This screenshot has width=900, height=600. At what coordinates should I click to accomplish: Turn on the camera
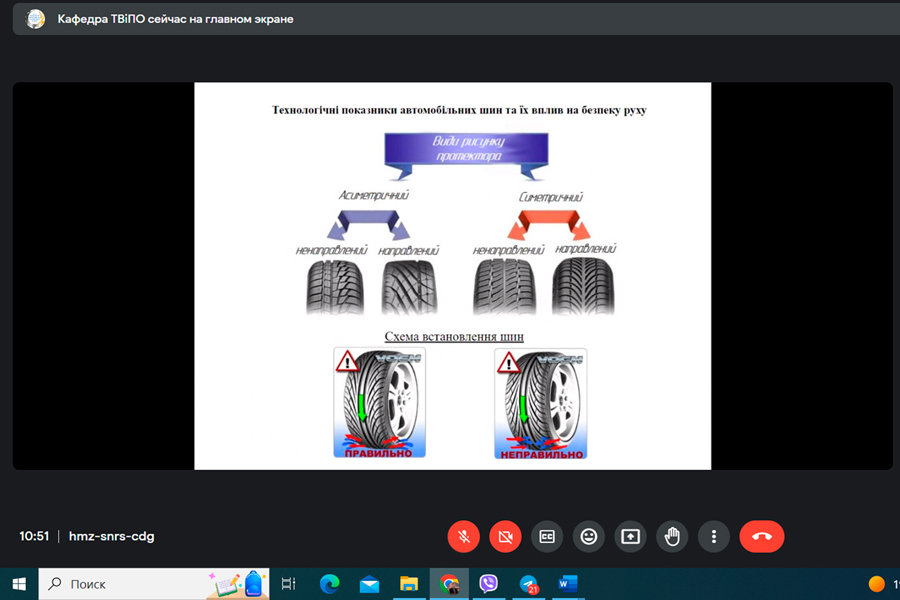pyautogui.click(x=505, y=536)
